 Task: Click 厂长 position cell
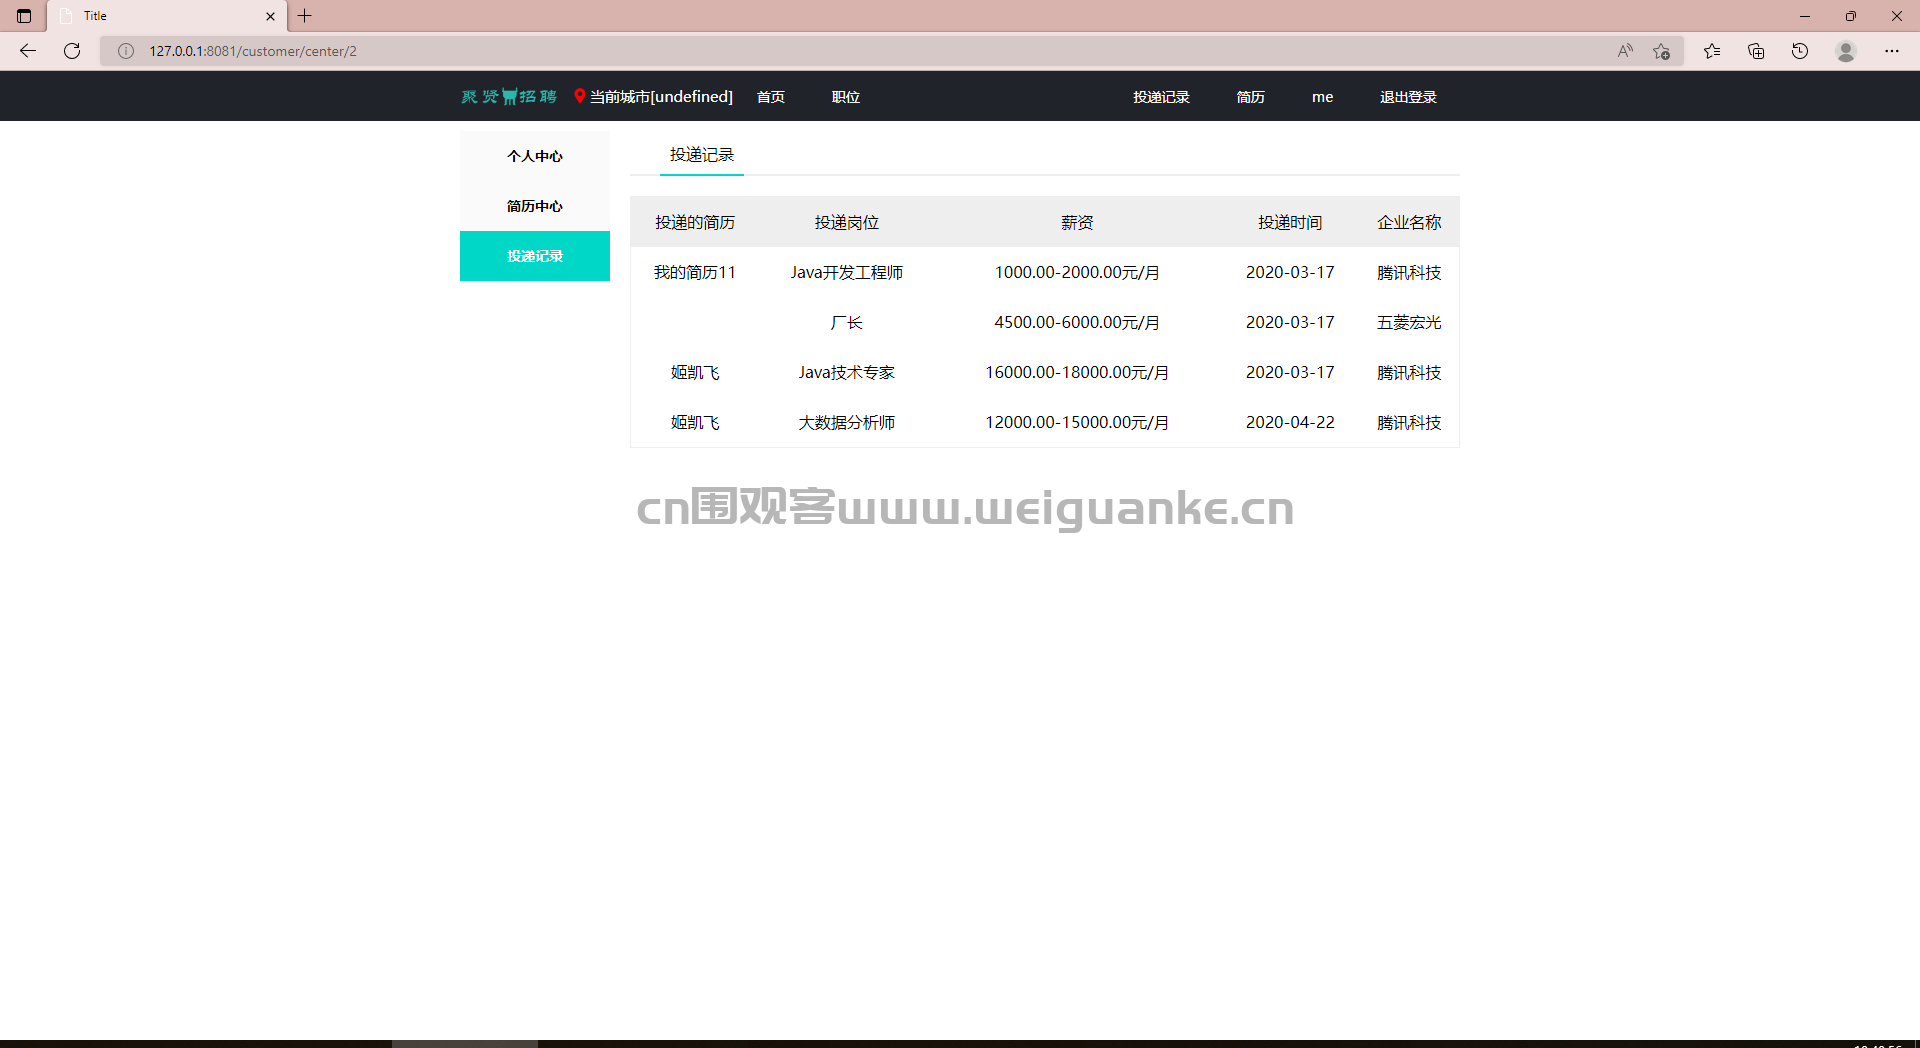click(x=847, y=322)
